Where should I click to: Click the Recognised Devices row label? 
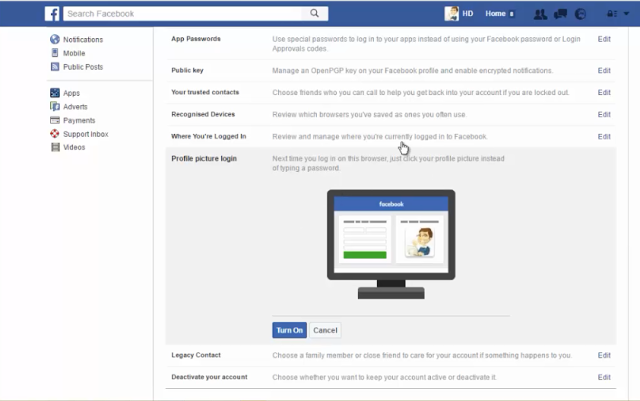click(203, 114)
